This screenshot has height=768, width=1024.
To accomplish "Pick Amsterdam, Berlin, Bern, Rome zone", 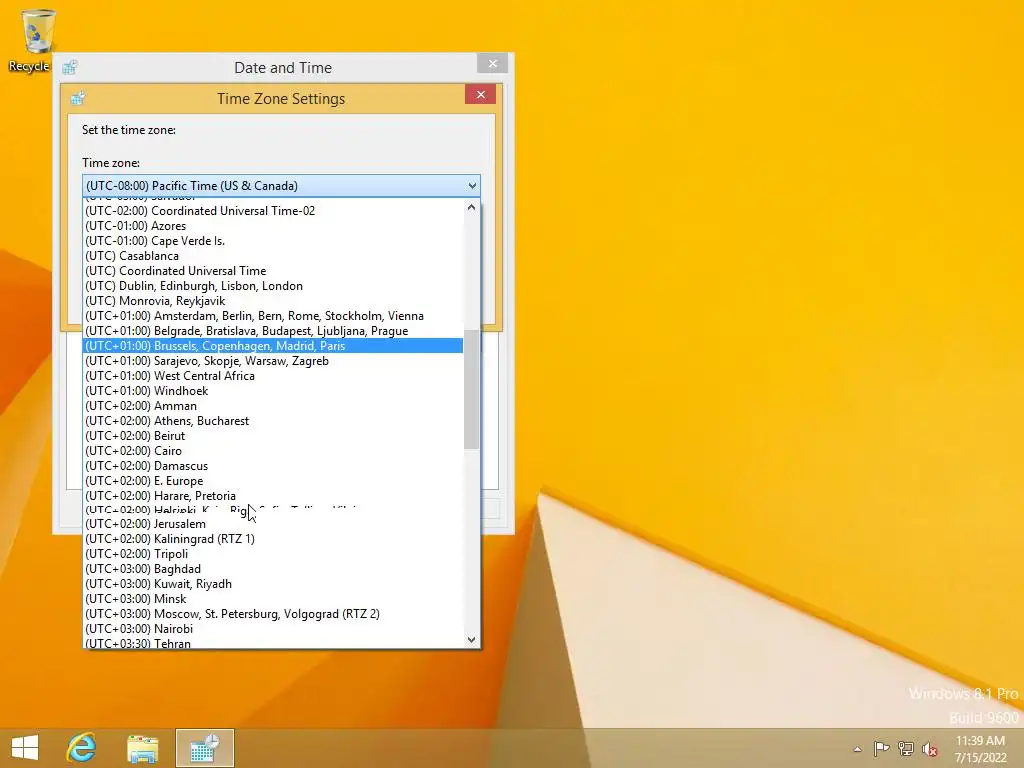I will point(273,316).
